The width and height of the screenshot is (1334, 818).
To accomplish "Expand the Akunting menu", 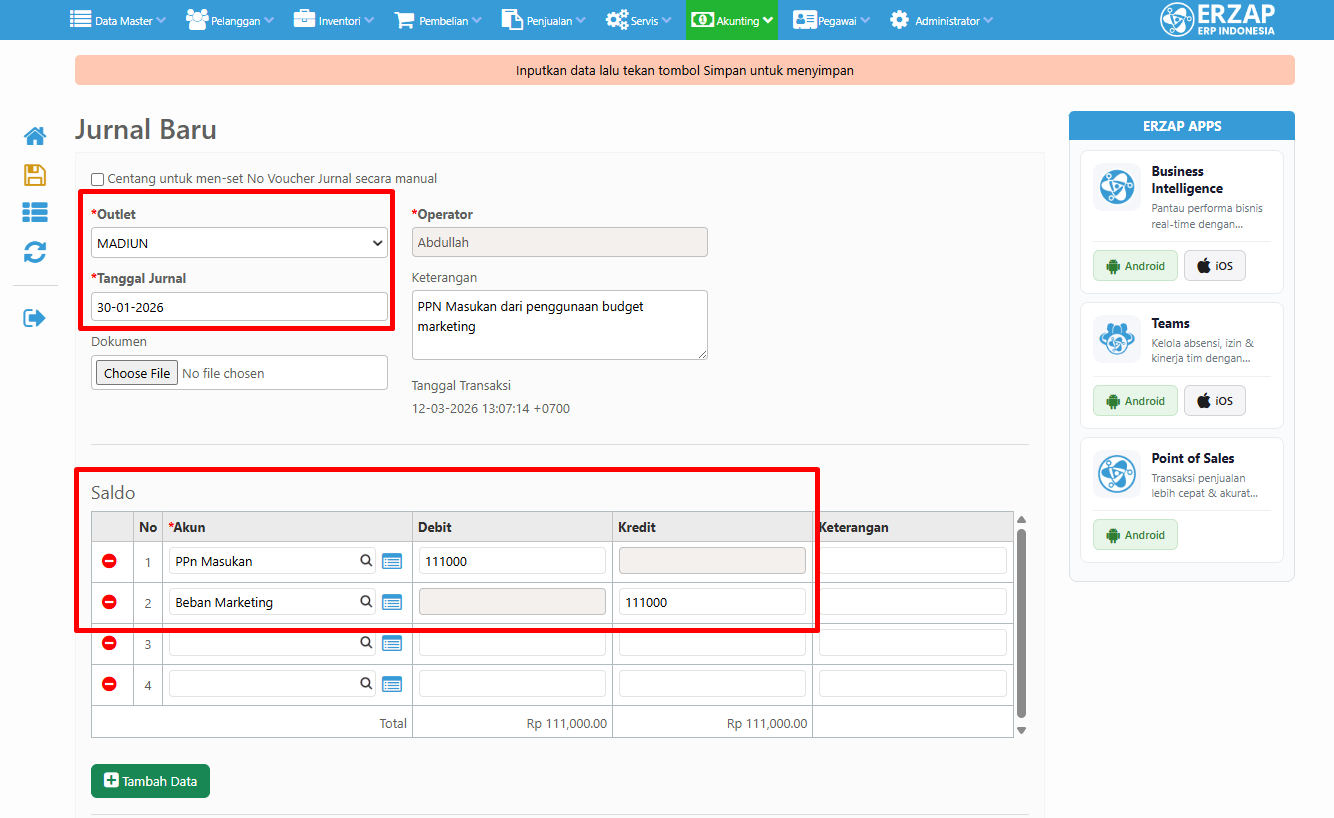I will (x=731, y=20).
